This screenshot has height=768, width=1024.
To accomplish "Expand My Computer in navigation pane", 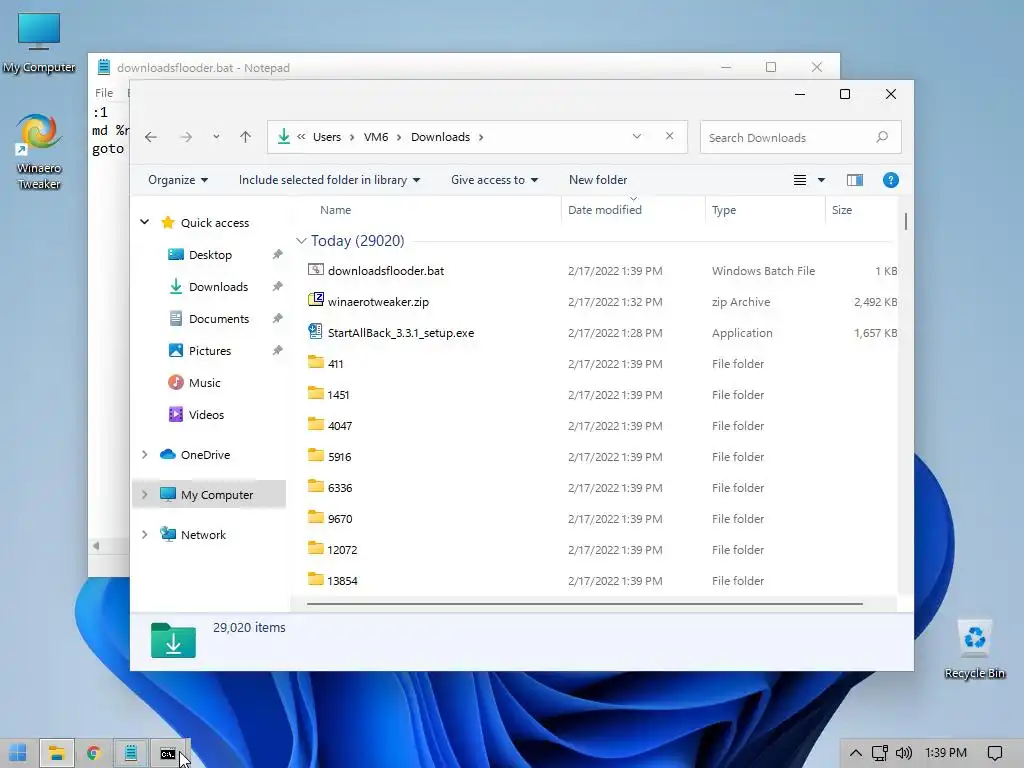I will 145,494.
